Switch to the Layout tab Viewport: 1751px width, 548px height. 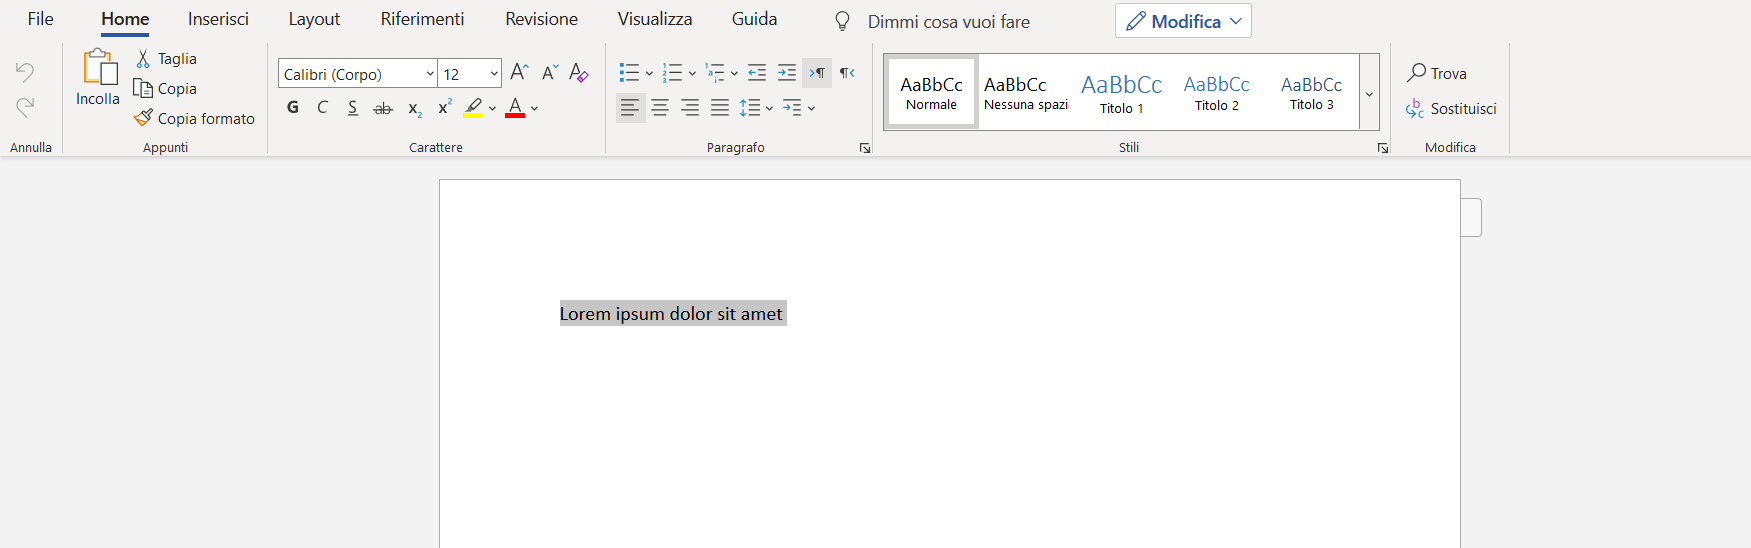[314, 19]
